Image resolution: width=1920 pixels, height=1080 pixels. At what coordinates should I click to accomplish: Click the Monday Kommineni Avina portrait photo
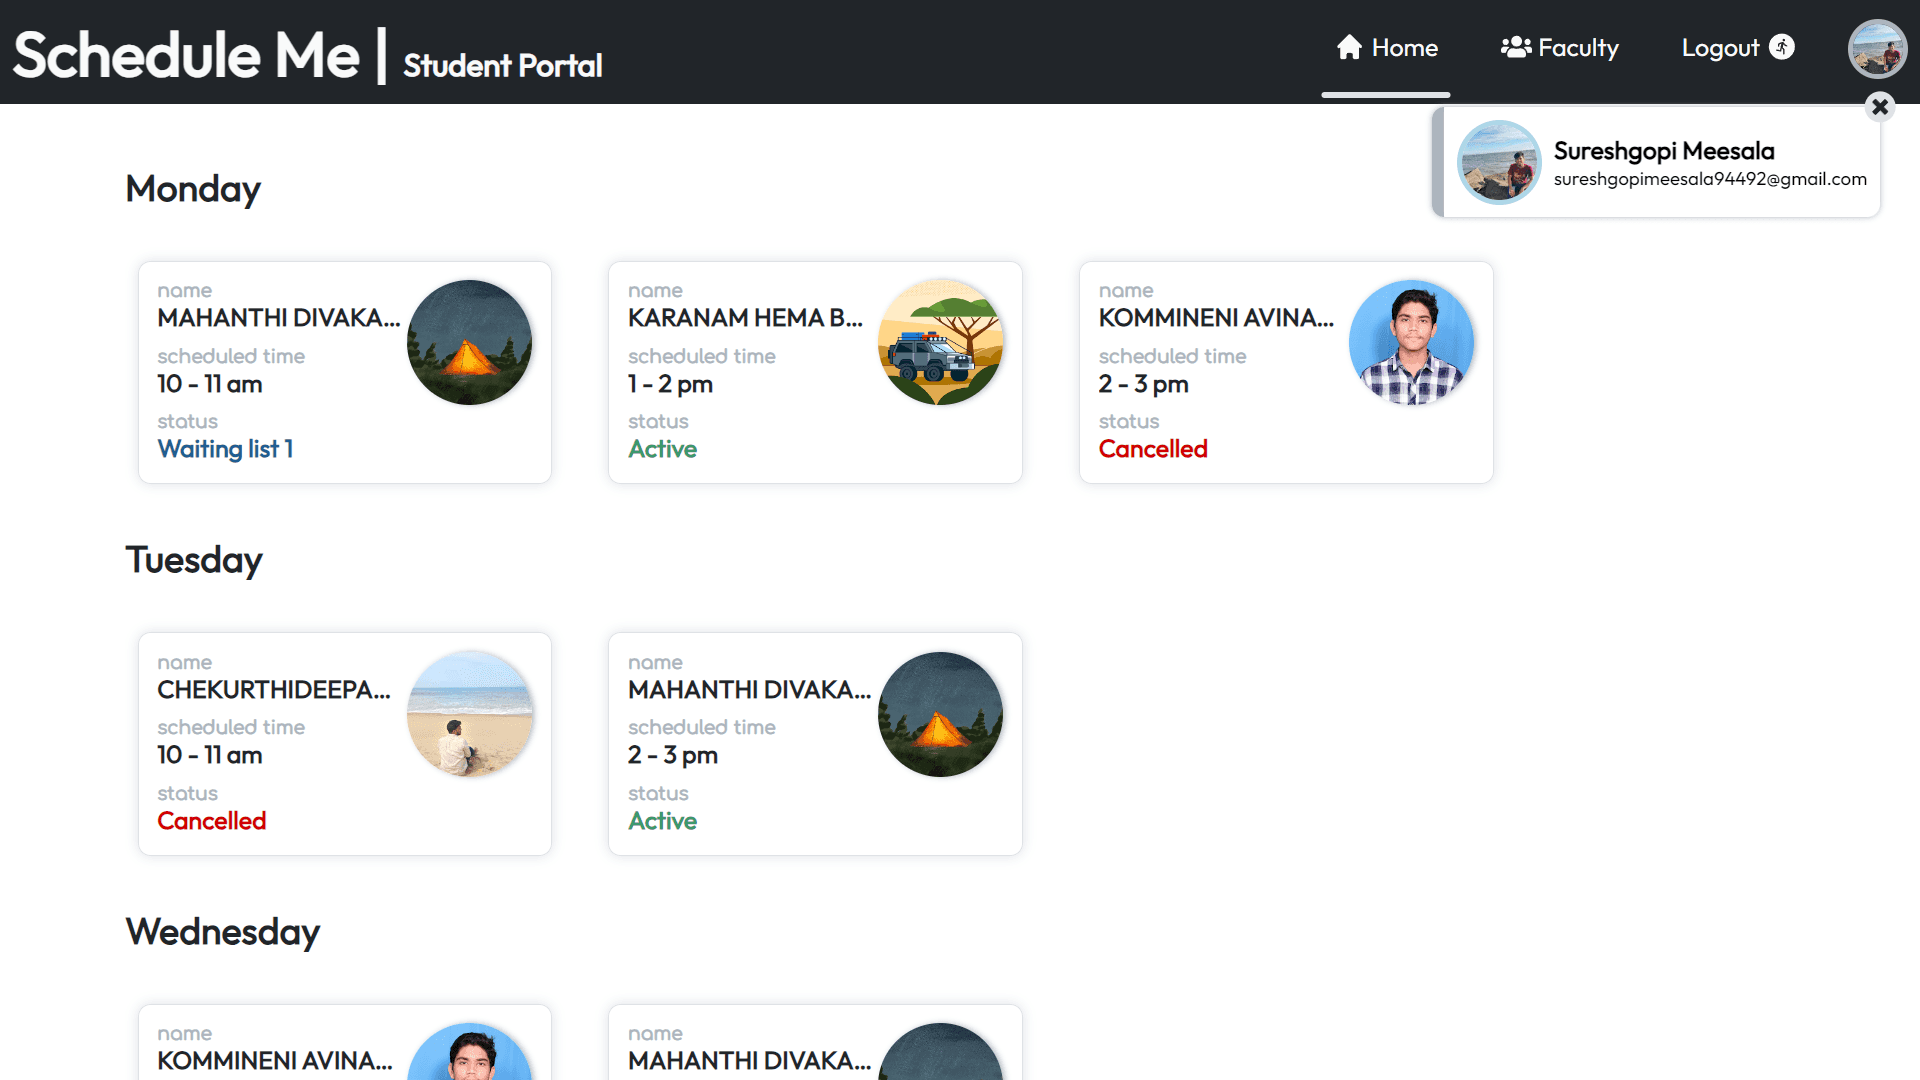(x=1411, y=342)
